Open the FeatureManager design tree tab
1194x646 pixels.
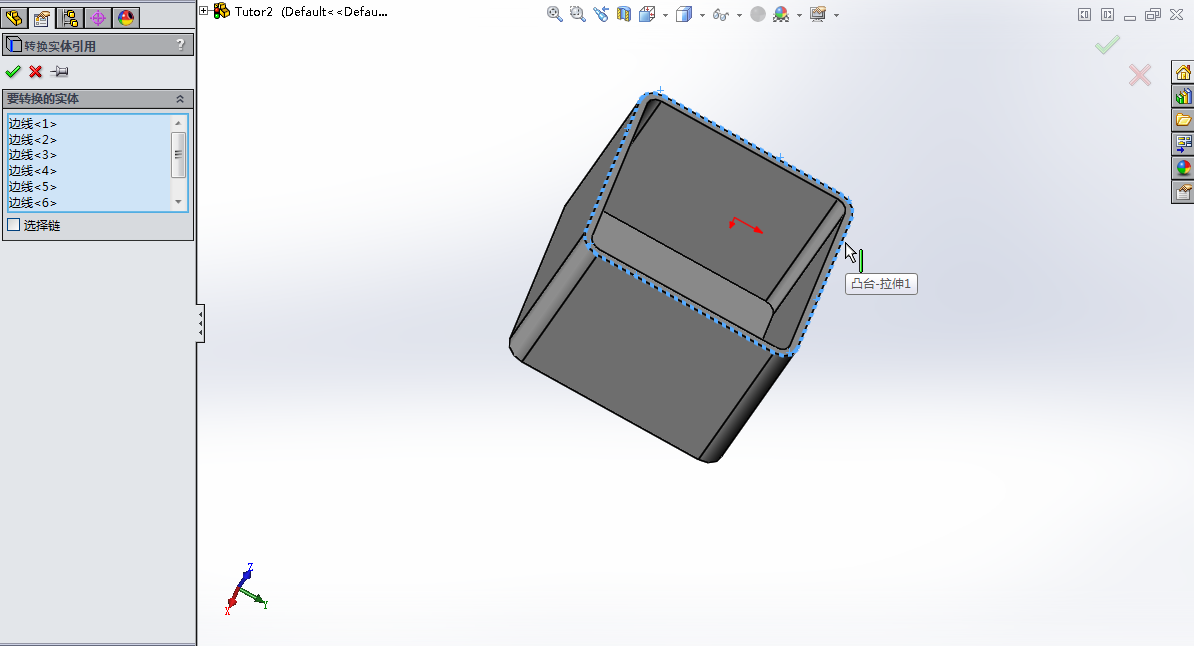pyautogui.click(x=14, y=18)
